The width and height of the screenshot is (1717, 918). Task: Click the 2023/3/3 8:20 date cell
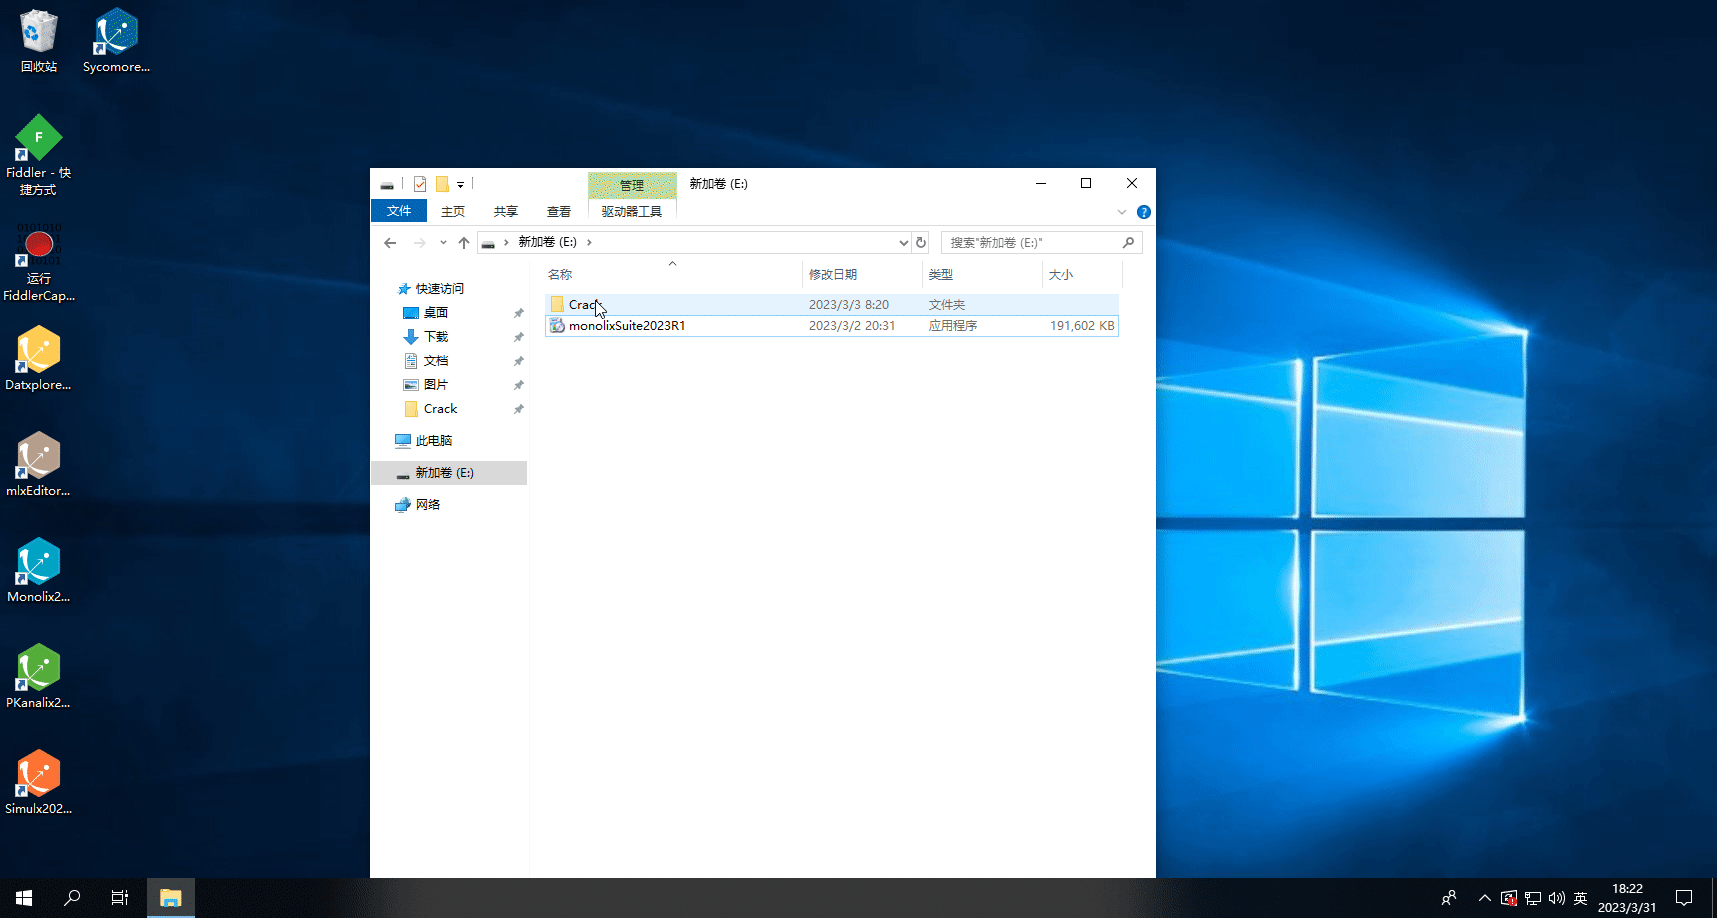(849, 305)
